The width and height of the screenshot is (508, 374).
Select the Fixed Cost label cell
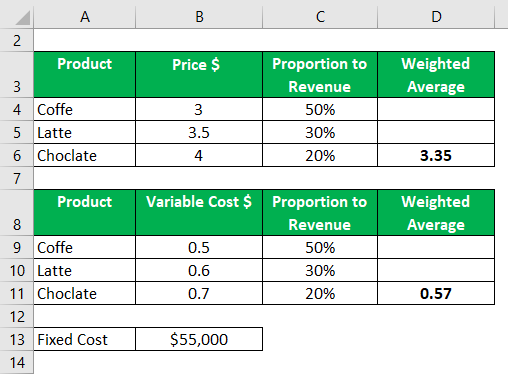(85, 339)
